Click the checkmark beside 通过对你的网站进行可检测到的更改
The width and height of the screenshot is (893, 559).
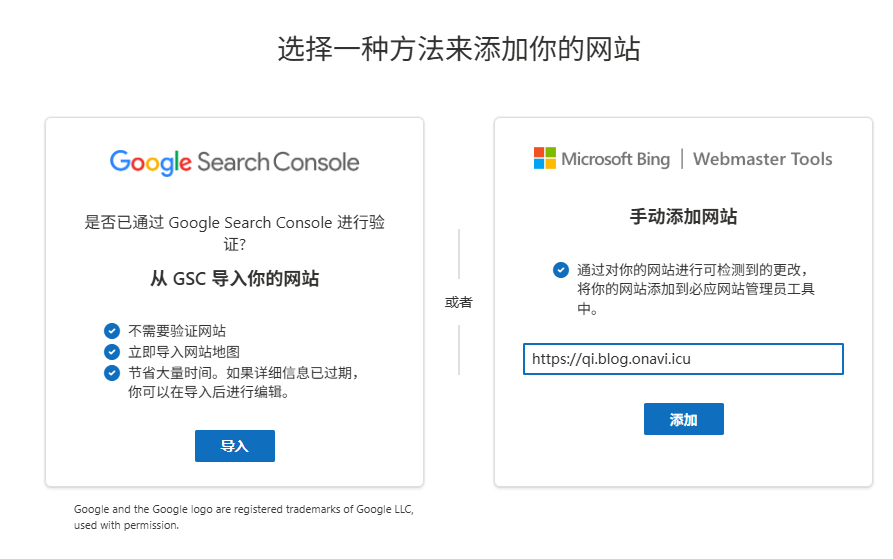coord(561,270)
